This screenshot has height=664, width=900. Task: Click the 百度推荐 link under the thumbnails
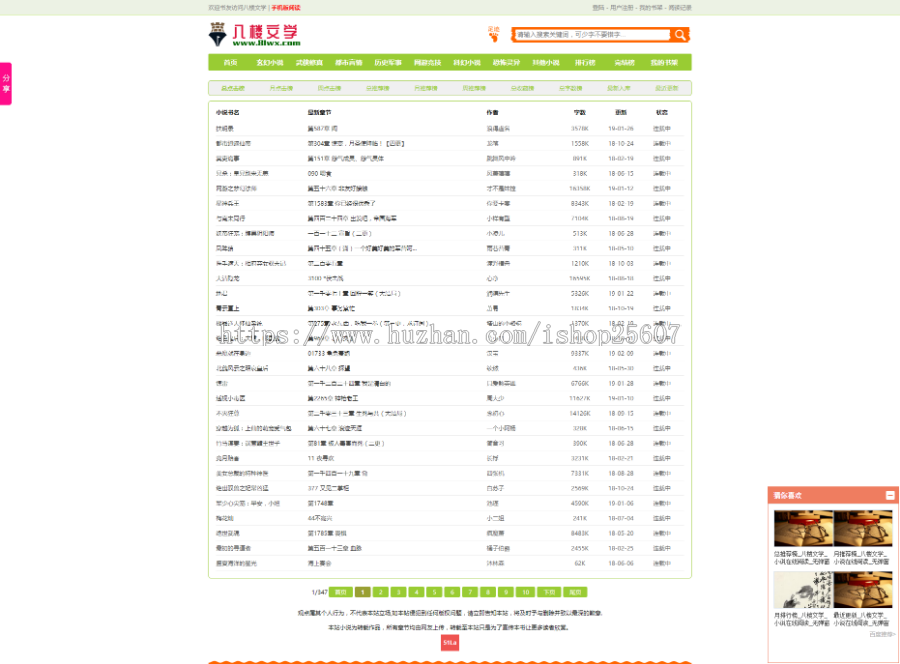(x=882, y=635)
